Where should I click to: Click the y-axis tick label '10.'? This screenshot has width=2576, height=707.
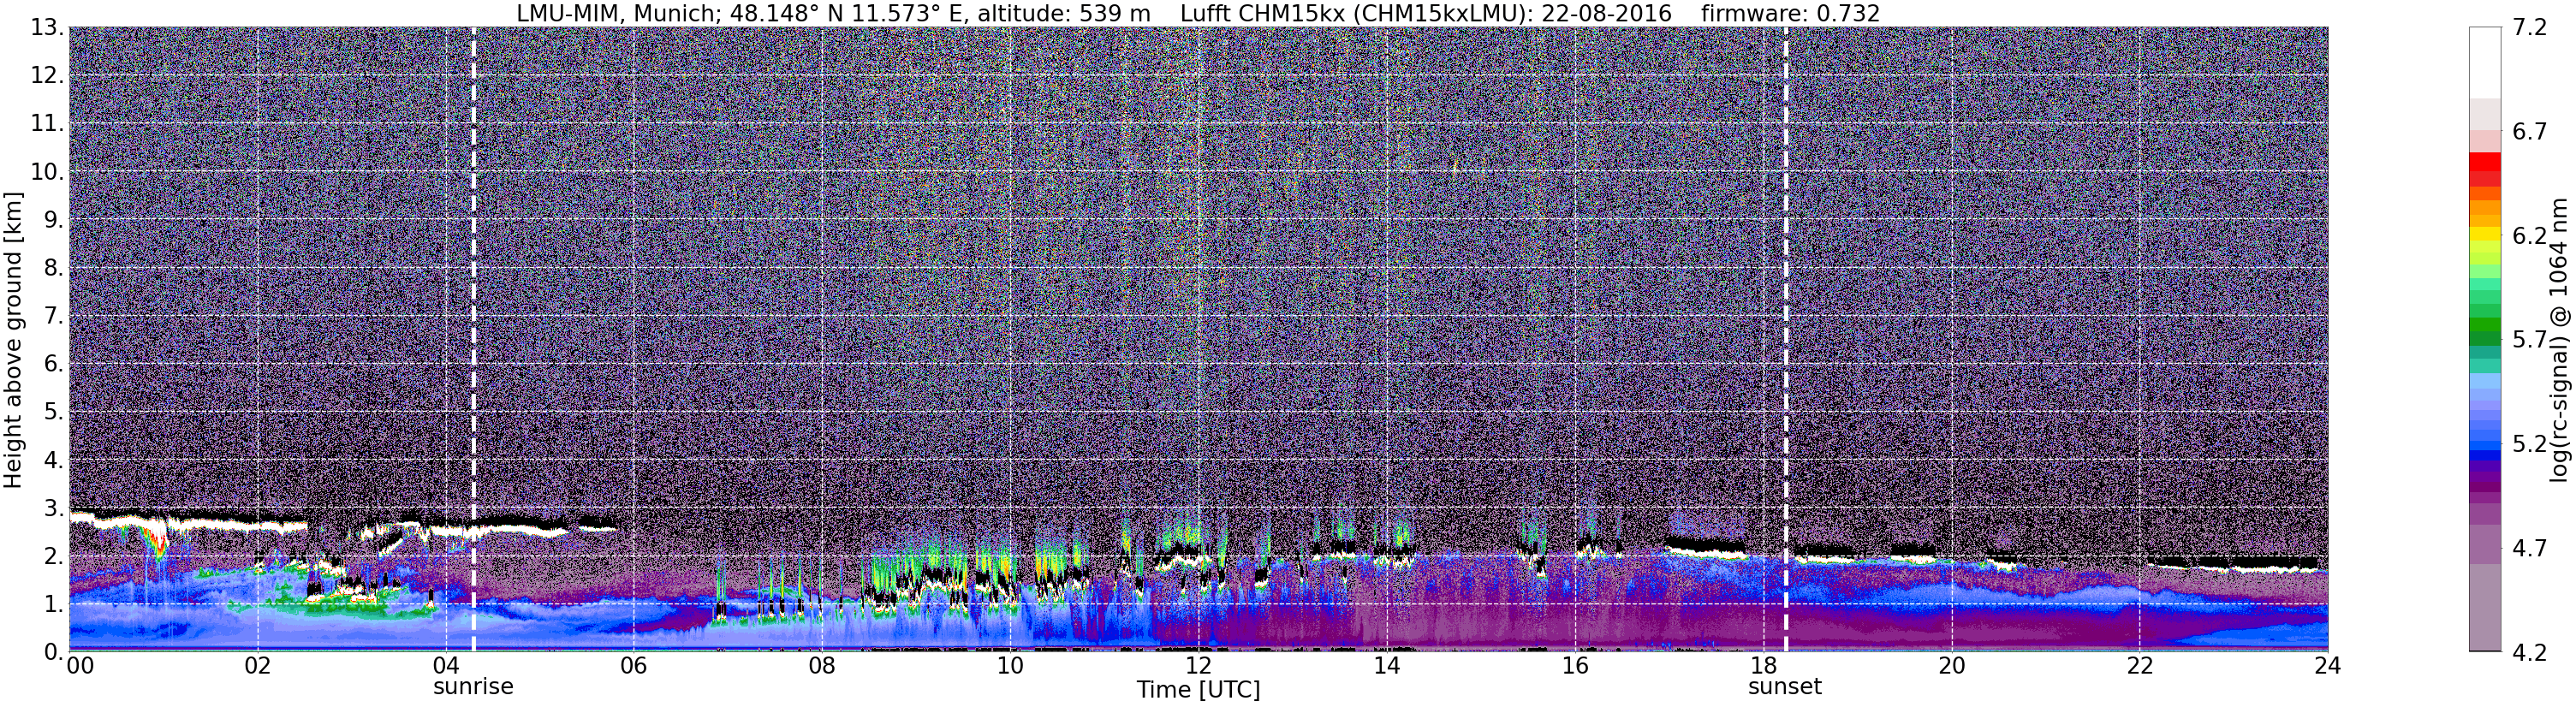click(x=46, y=171)
